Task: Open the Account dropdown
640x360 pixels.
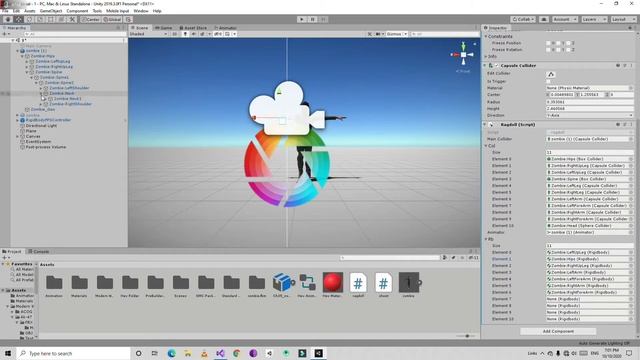Action: tap(564, 19)
